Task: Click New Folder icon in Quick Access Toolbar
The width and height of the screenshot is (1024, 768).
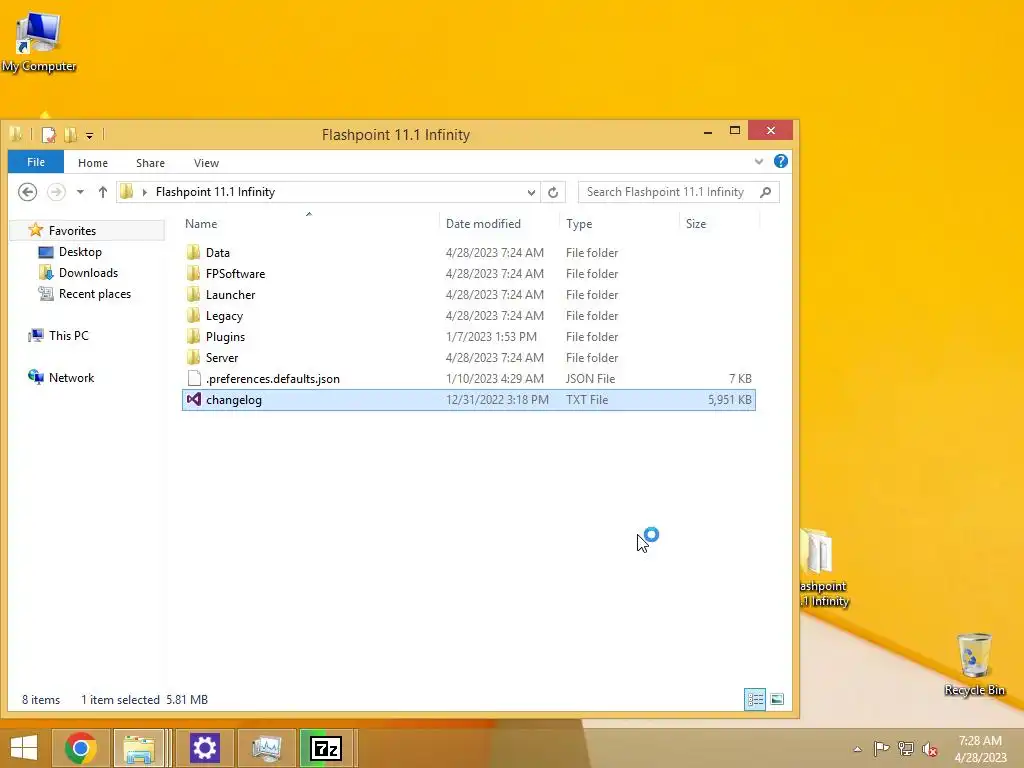Action: (x=70, y=135)
